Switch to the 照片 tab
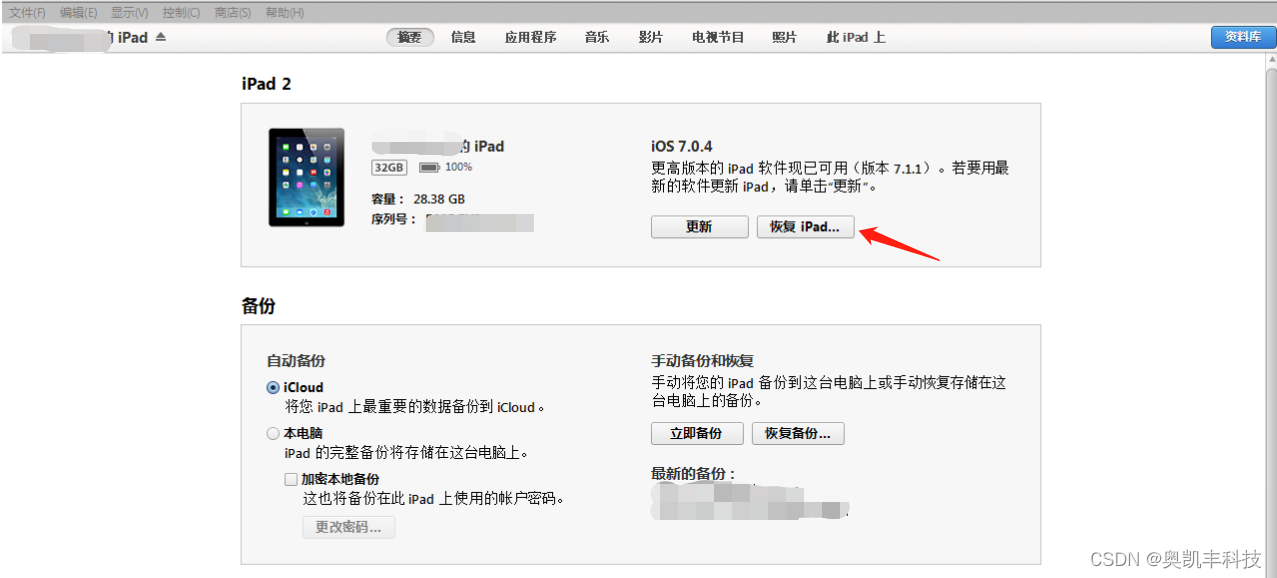Viewport: 1277px width, 578px height. pyautogui.click(x=784, y=37)
